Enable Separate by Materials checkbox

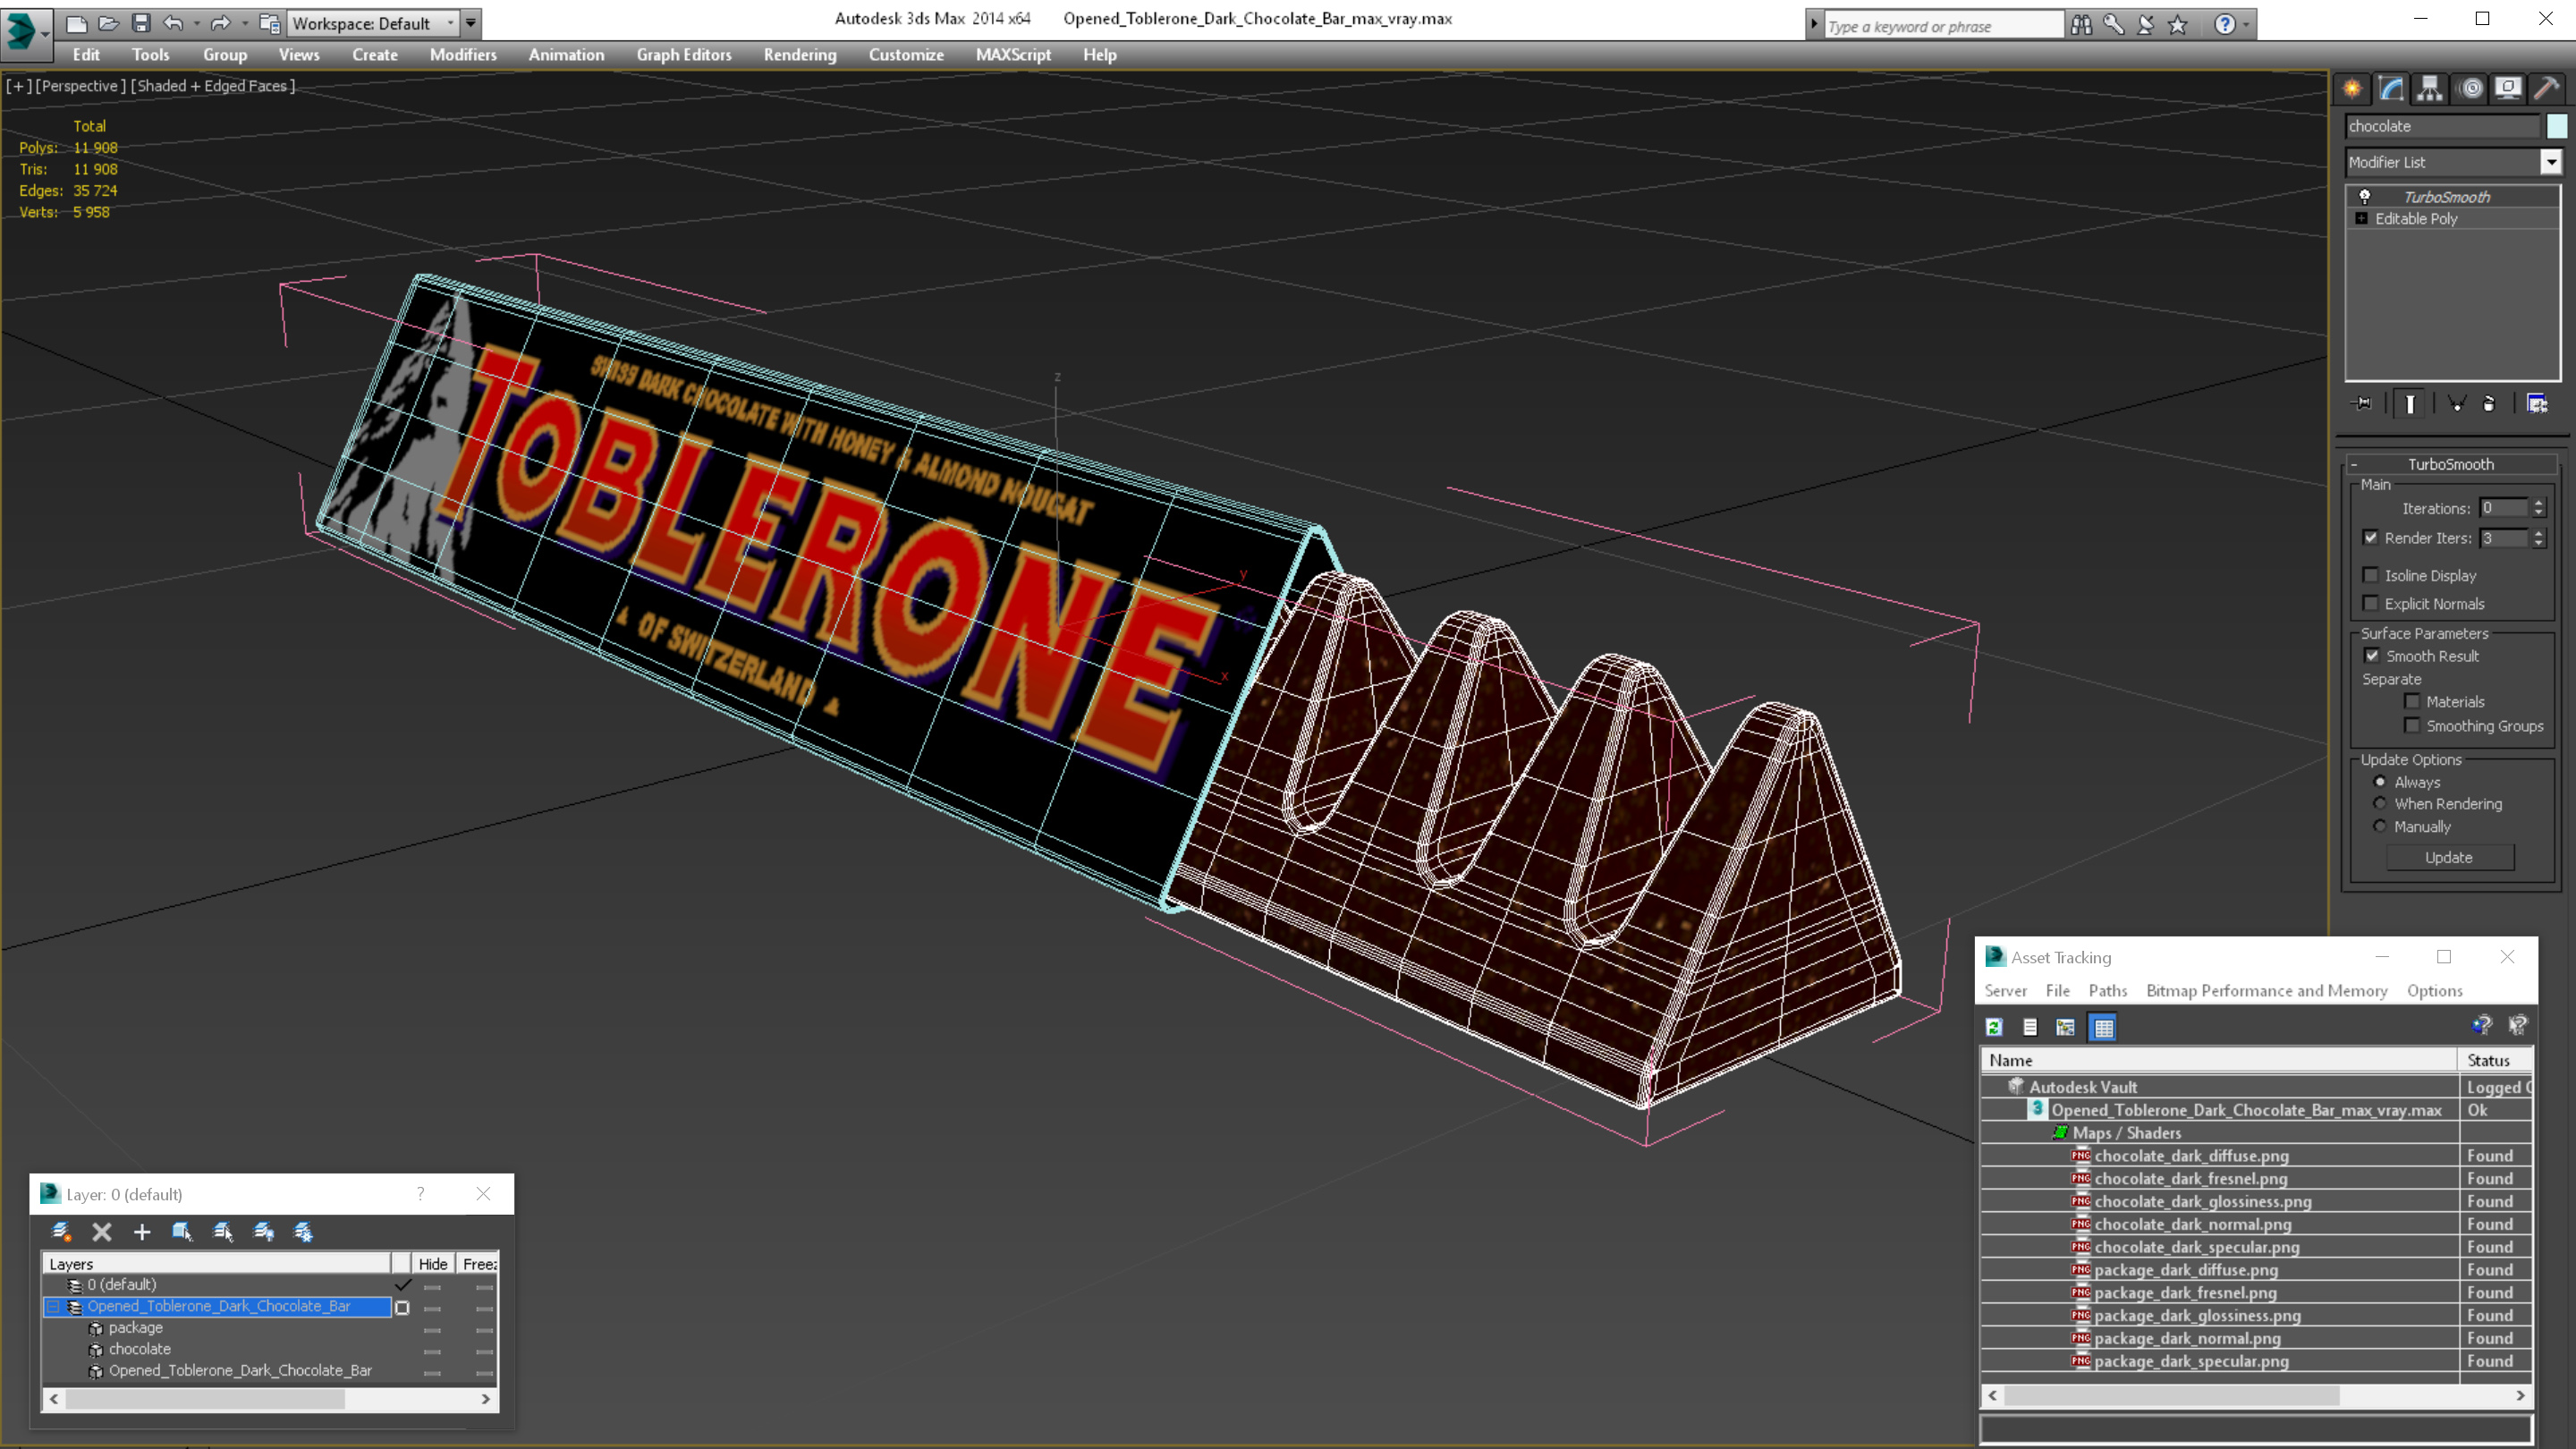pyautogui.click(x=2412, y=701)
